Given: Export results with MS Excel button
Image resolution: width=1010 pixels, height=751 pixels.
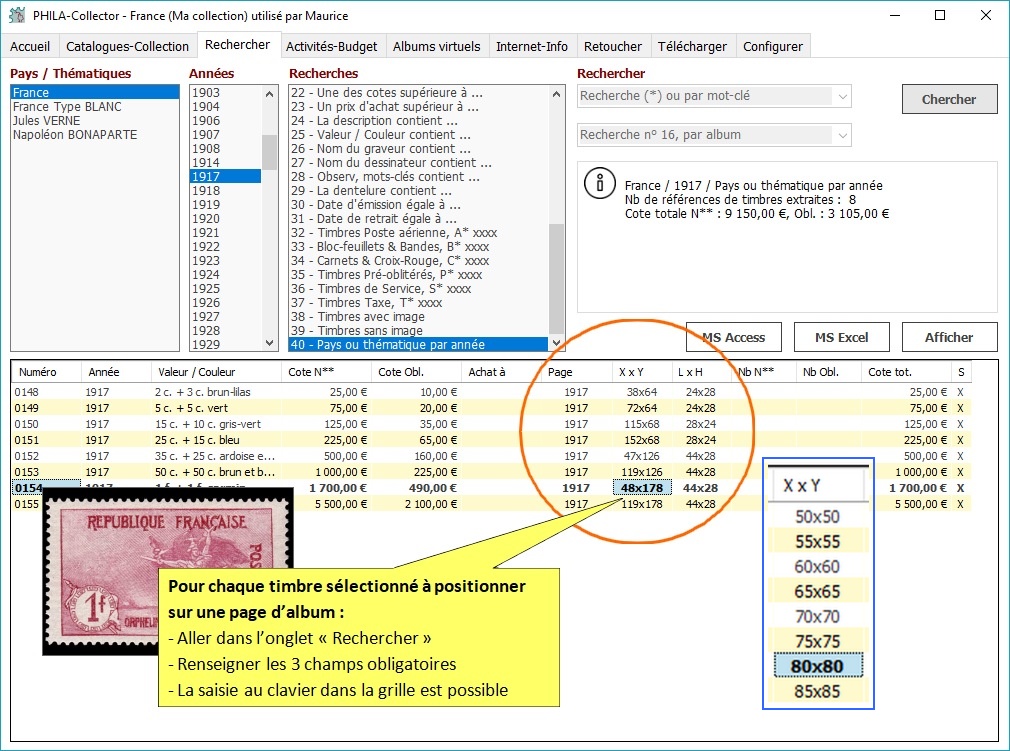Looking at the screenshot, I should click(841, 337).
